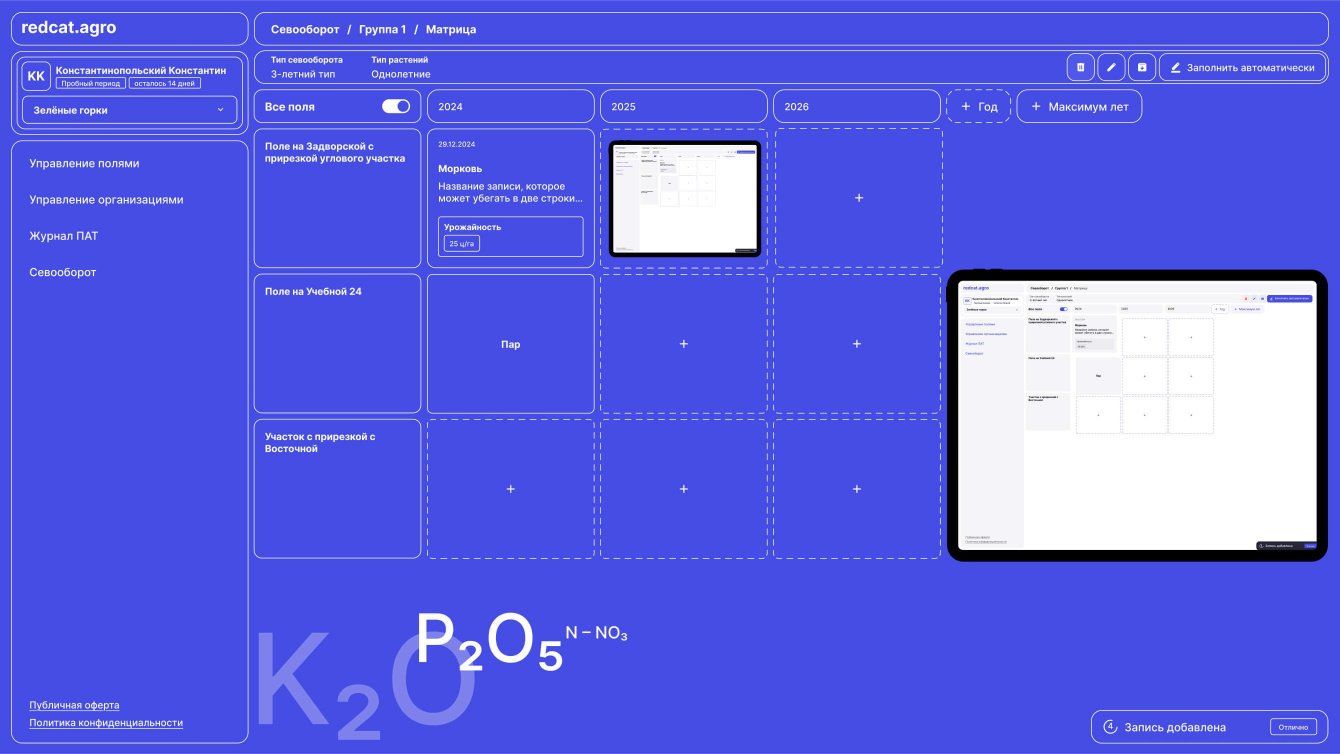The width and height of the screenshot is (1340, 754).
Task: Add 2025 record for Поле на Учебной 24
Action: (x=683, y=344)
